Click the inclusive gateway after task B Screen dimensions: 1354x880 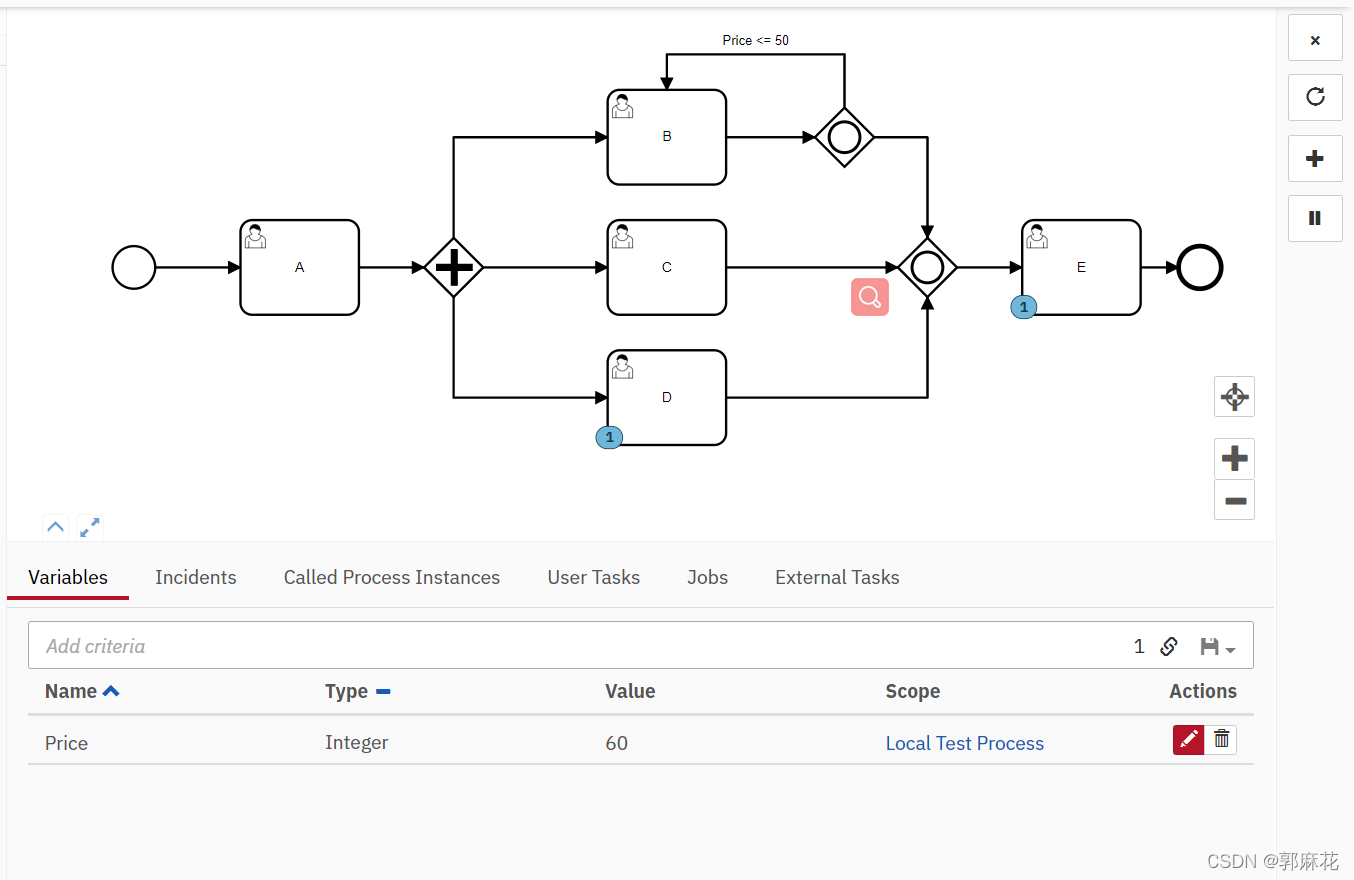tap(845, 137)
